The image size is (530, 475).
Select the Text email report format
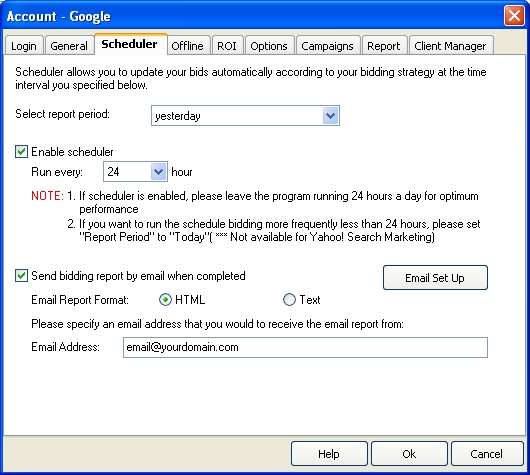(x=289, y=300)
